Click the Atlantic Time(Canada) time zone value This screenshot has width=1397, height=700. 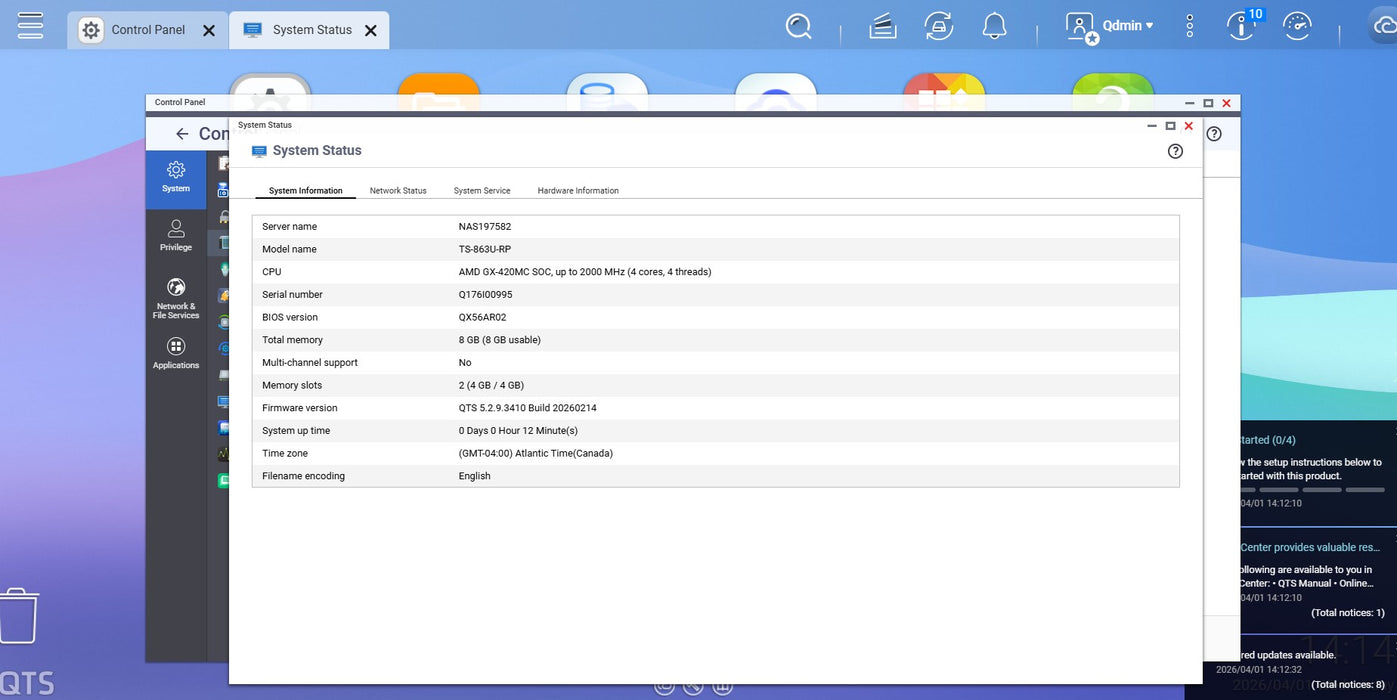[x=536, y=453]
